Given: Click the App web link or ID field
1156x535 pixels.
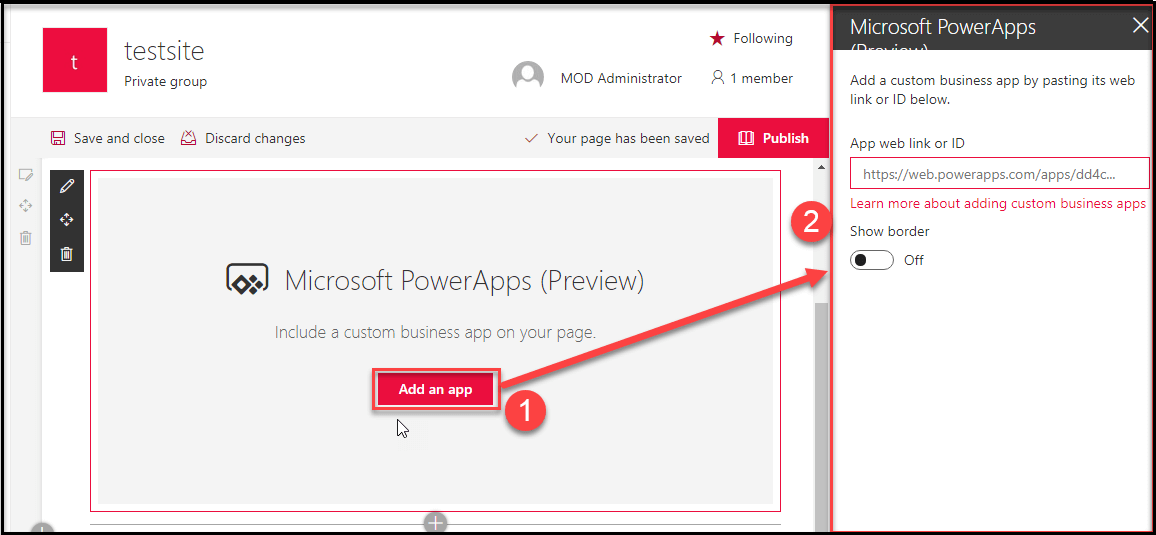Looking at the screenshot, I should click(x=999, y=173).
